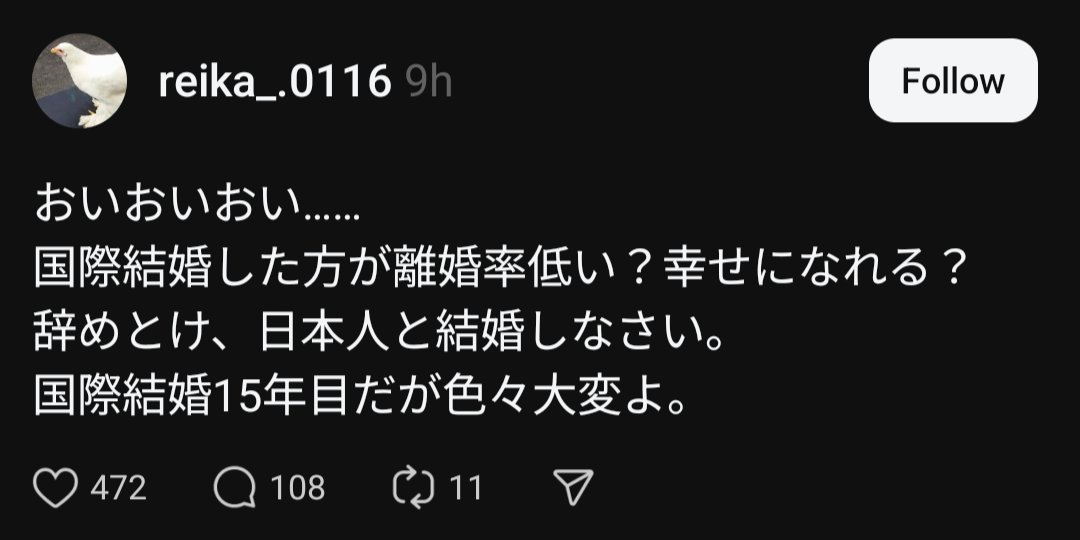Screen dimensions: 1080x540
Task: Open the post via the 9h timestamp
Action: tap(428, 83)
